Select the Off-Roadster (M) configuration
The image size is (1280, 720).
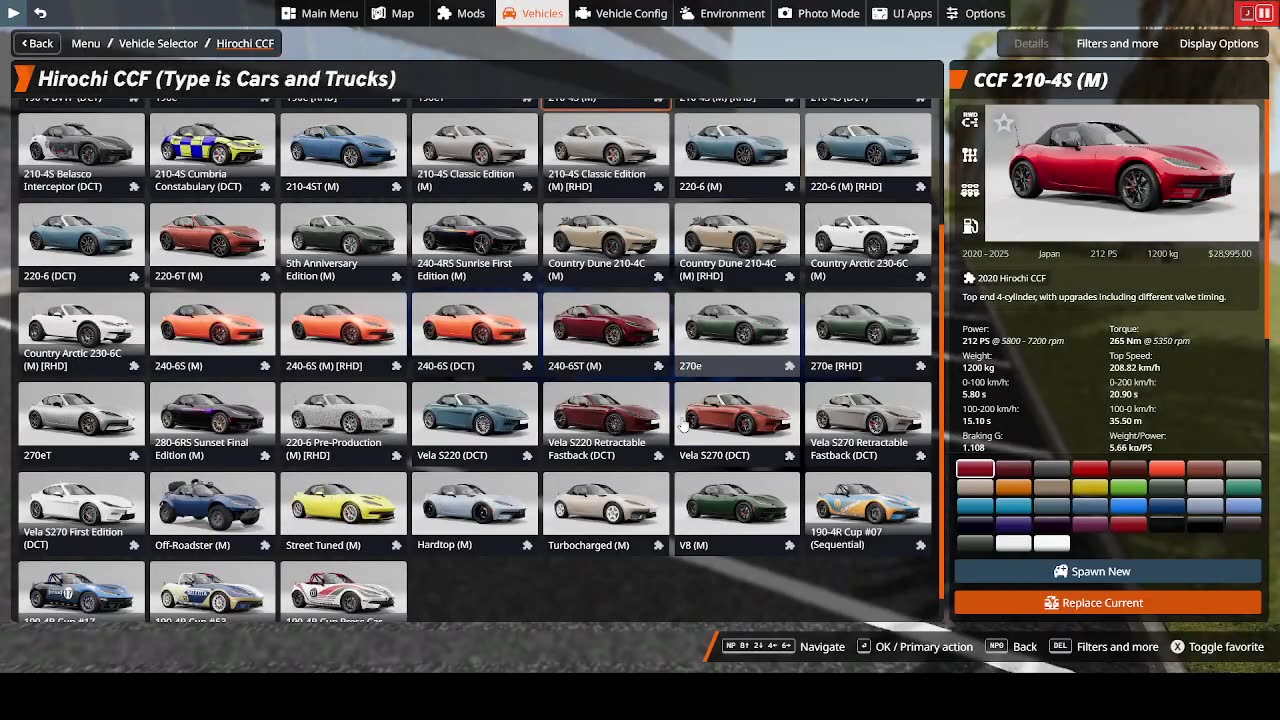pyautogui.click(x=212, y=512)
